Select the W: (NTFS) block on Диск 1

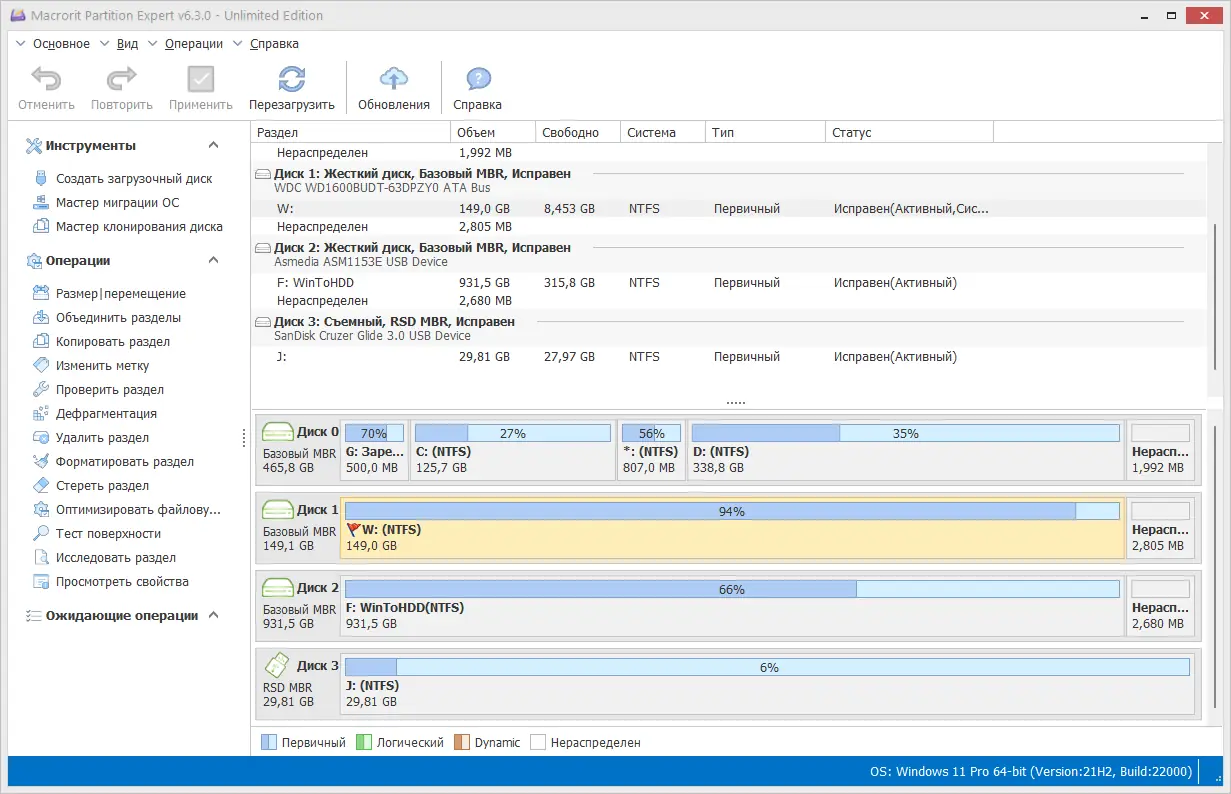(732, 527)
